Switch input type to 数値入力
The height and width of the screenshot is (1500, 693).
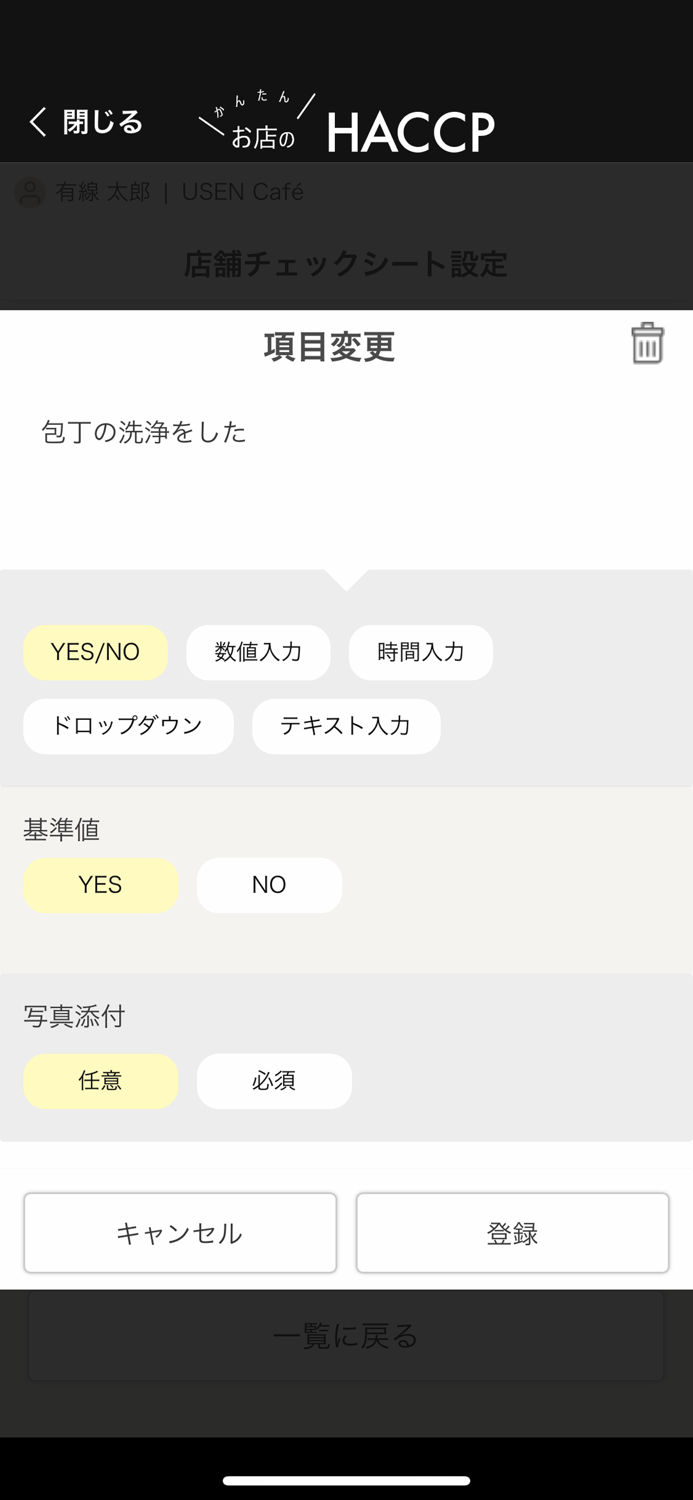258,652
